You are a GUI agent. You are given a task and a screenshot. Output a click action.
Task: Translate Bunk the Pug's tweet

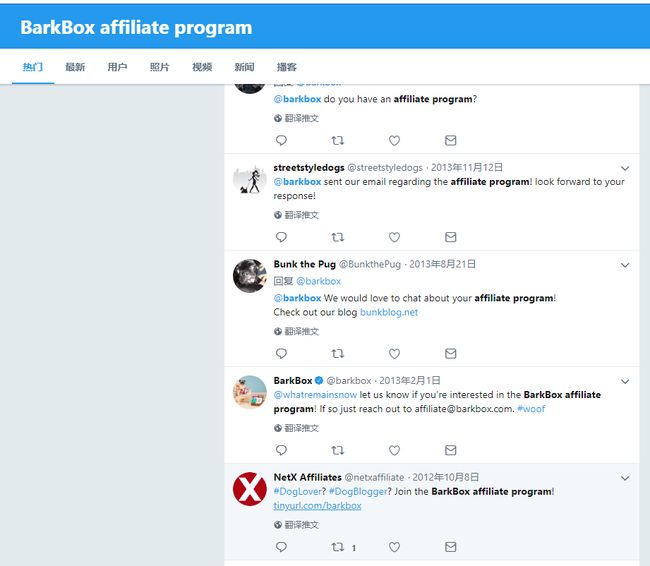296,331
